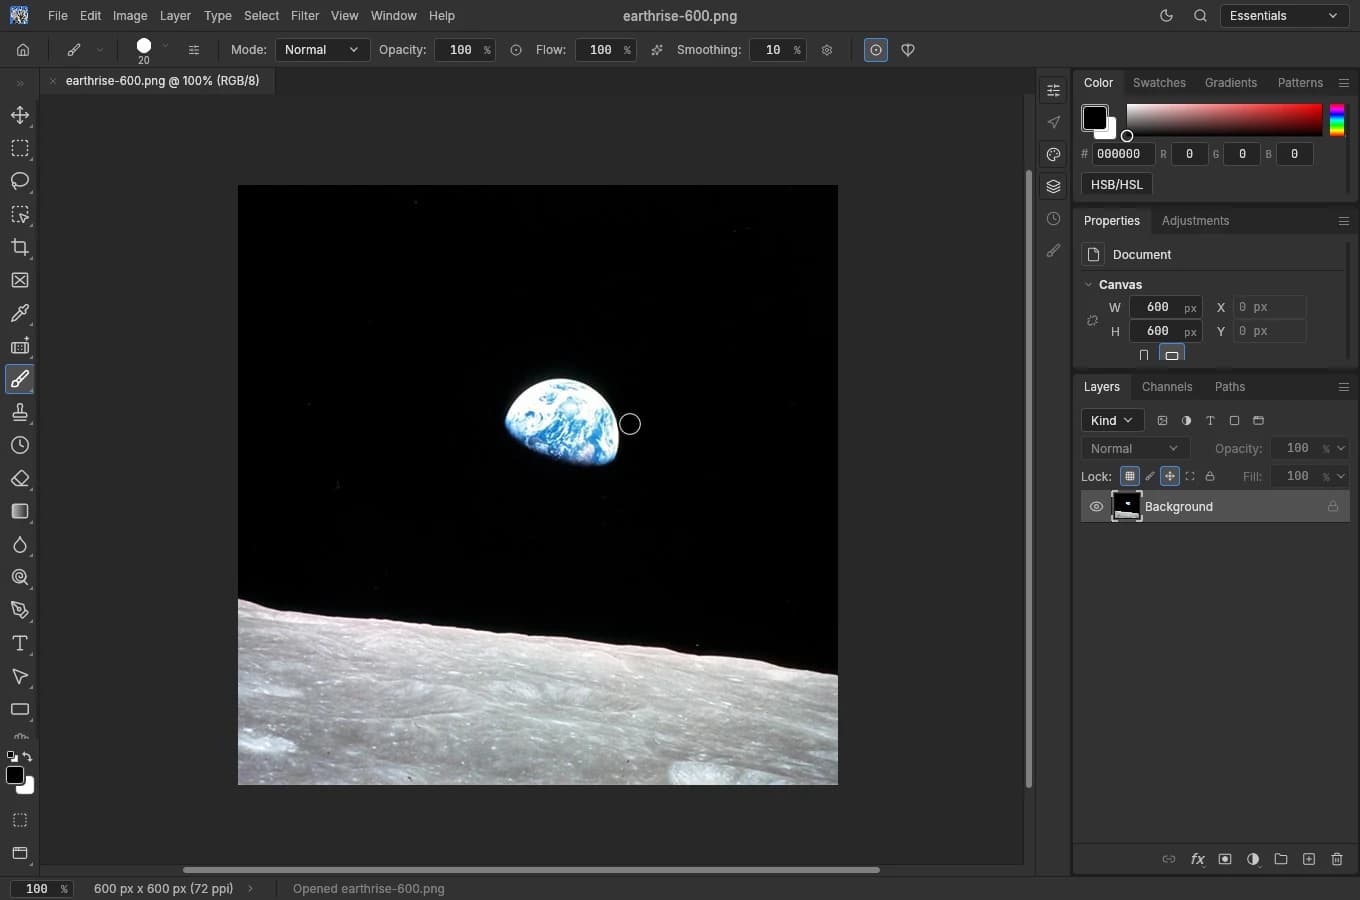Click the Home icon in options bar
The width and height of the screenshot is (1360, 900).
coord(23,50)
